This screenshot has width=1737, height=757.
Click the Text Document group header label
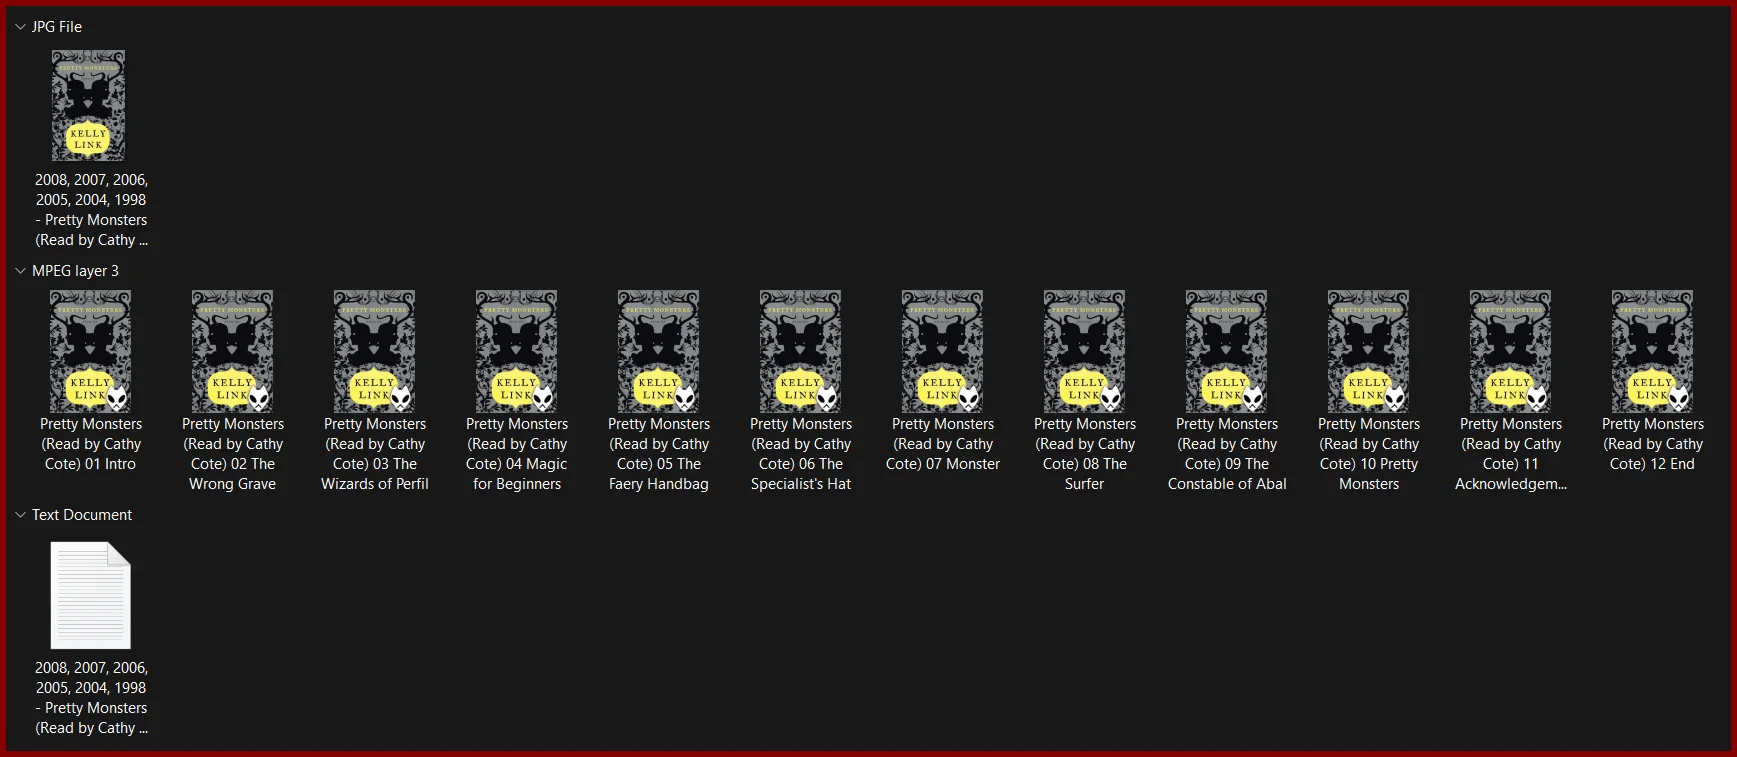click(x=82, y=515)
